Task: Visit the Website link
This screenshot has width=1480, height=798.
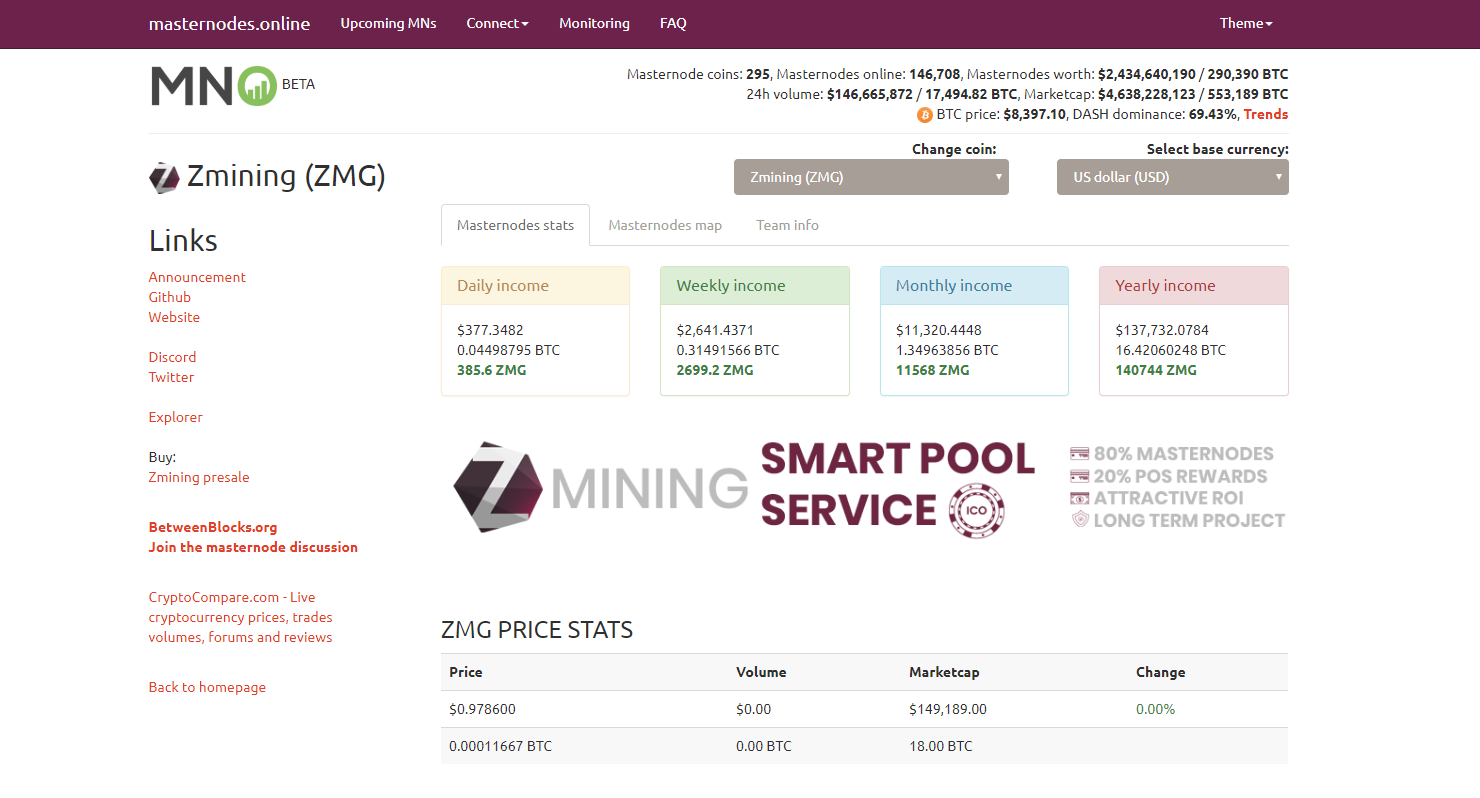Action: (x=174, y=317)
